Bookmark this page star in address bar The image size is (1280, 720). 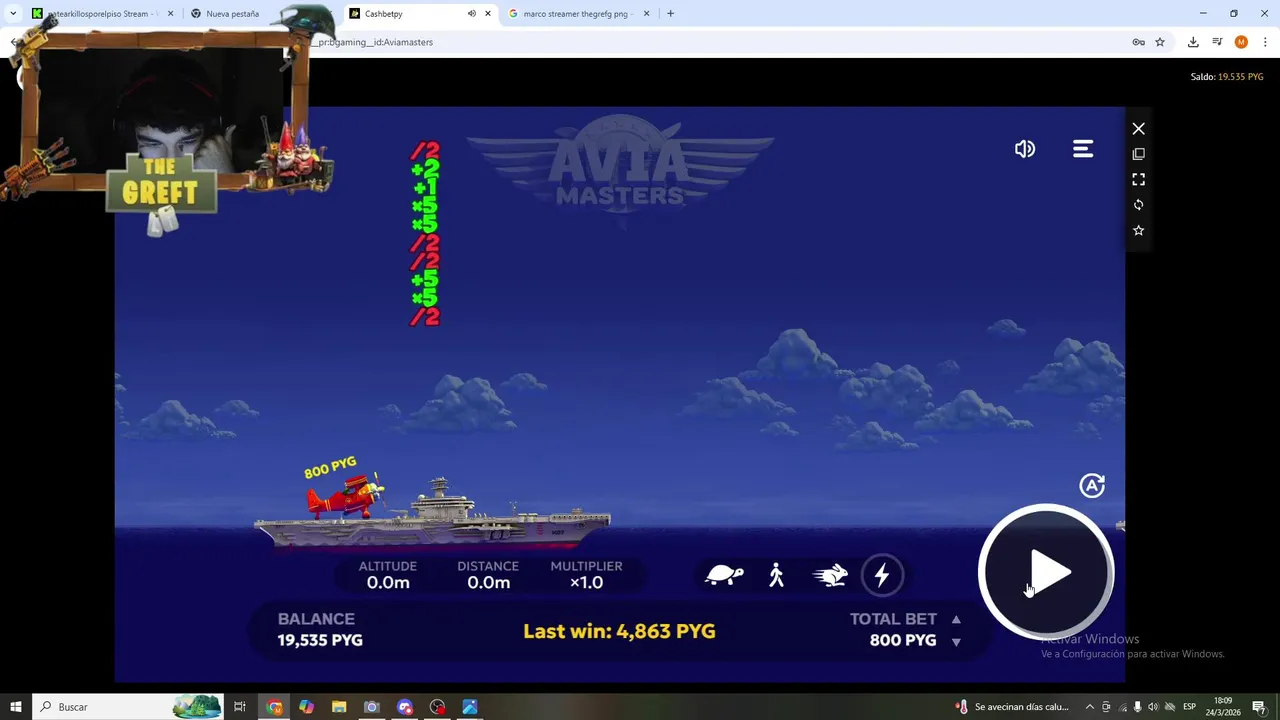click(1160, 42)
